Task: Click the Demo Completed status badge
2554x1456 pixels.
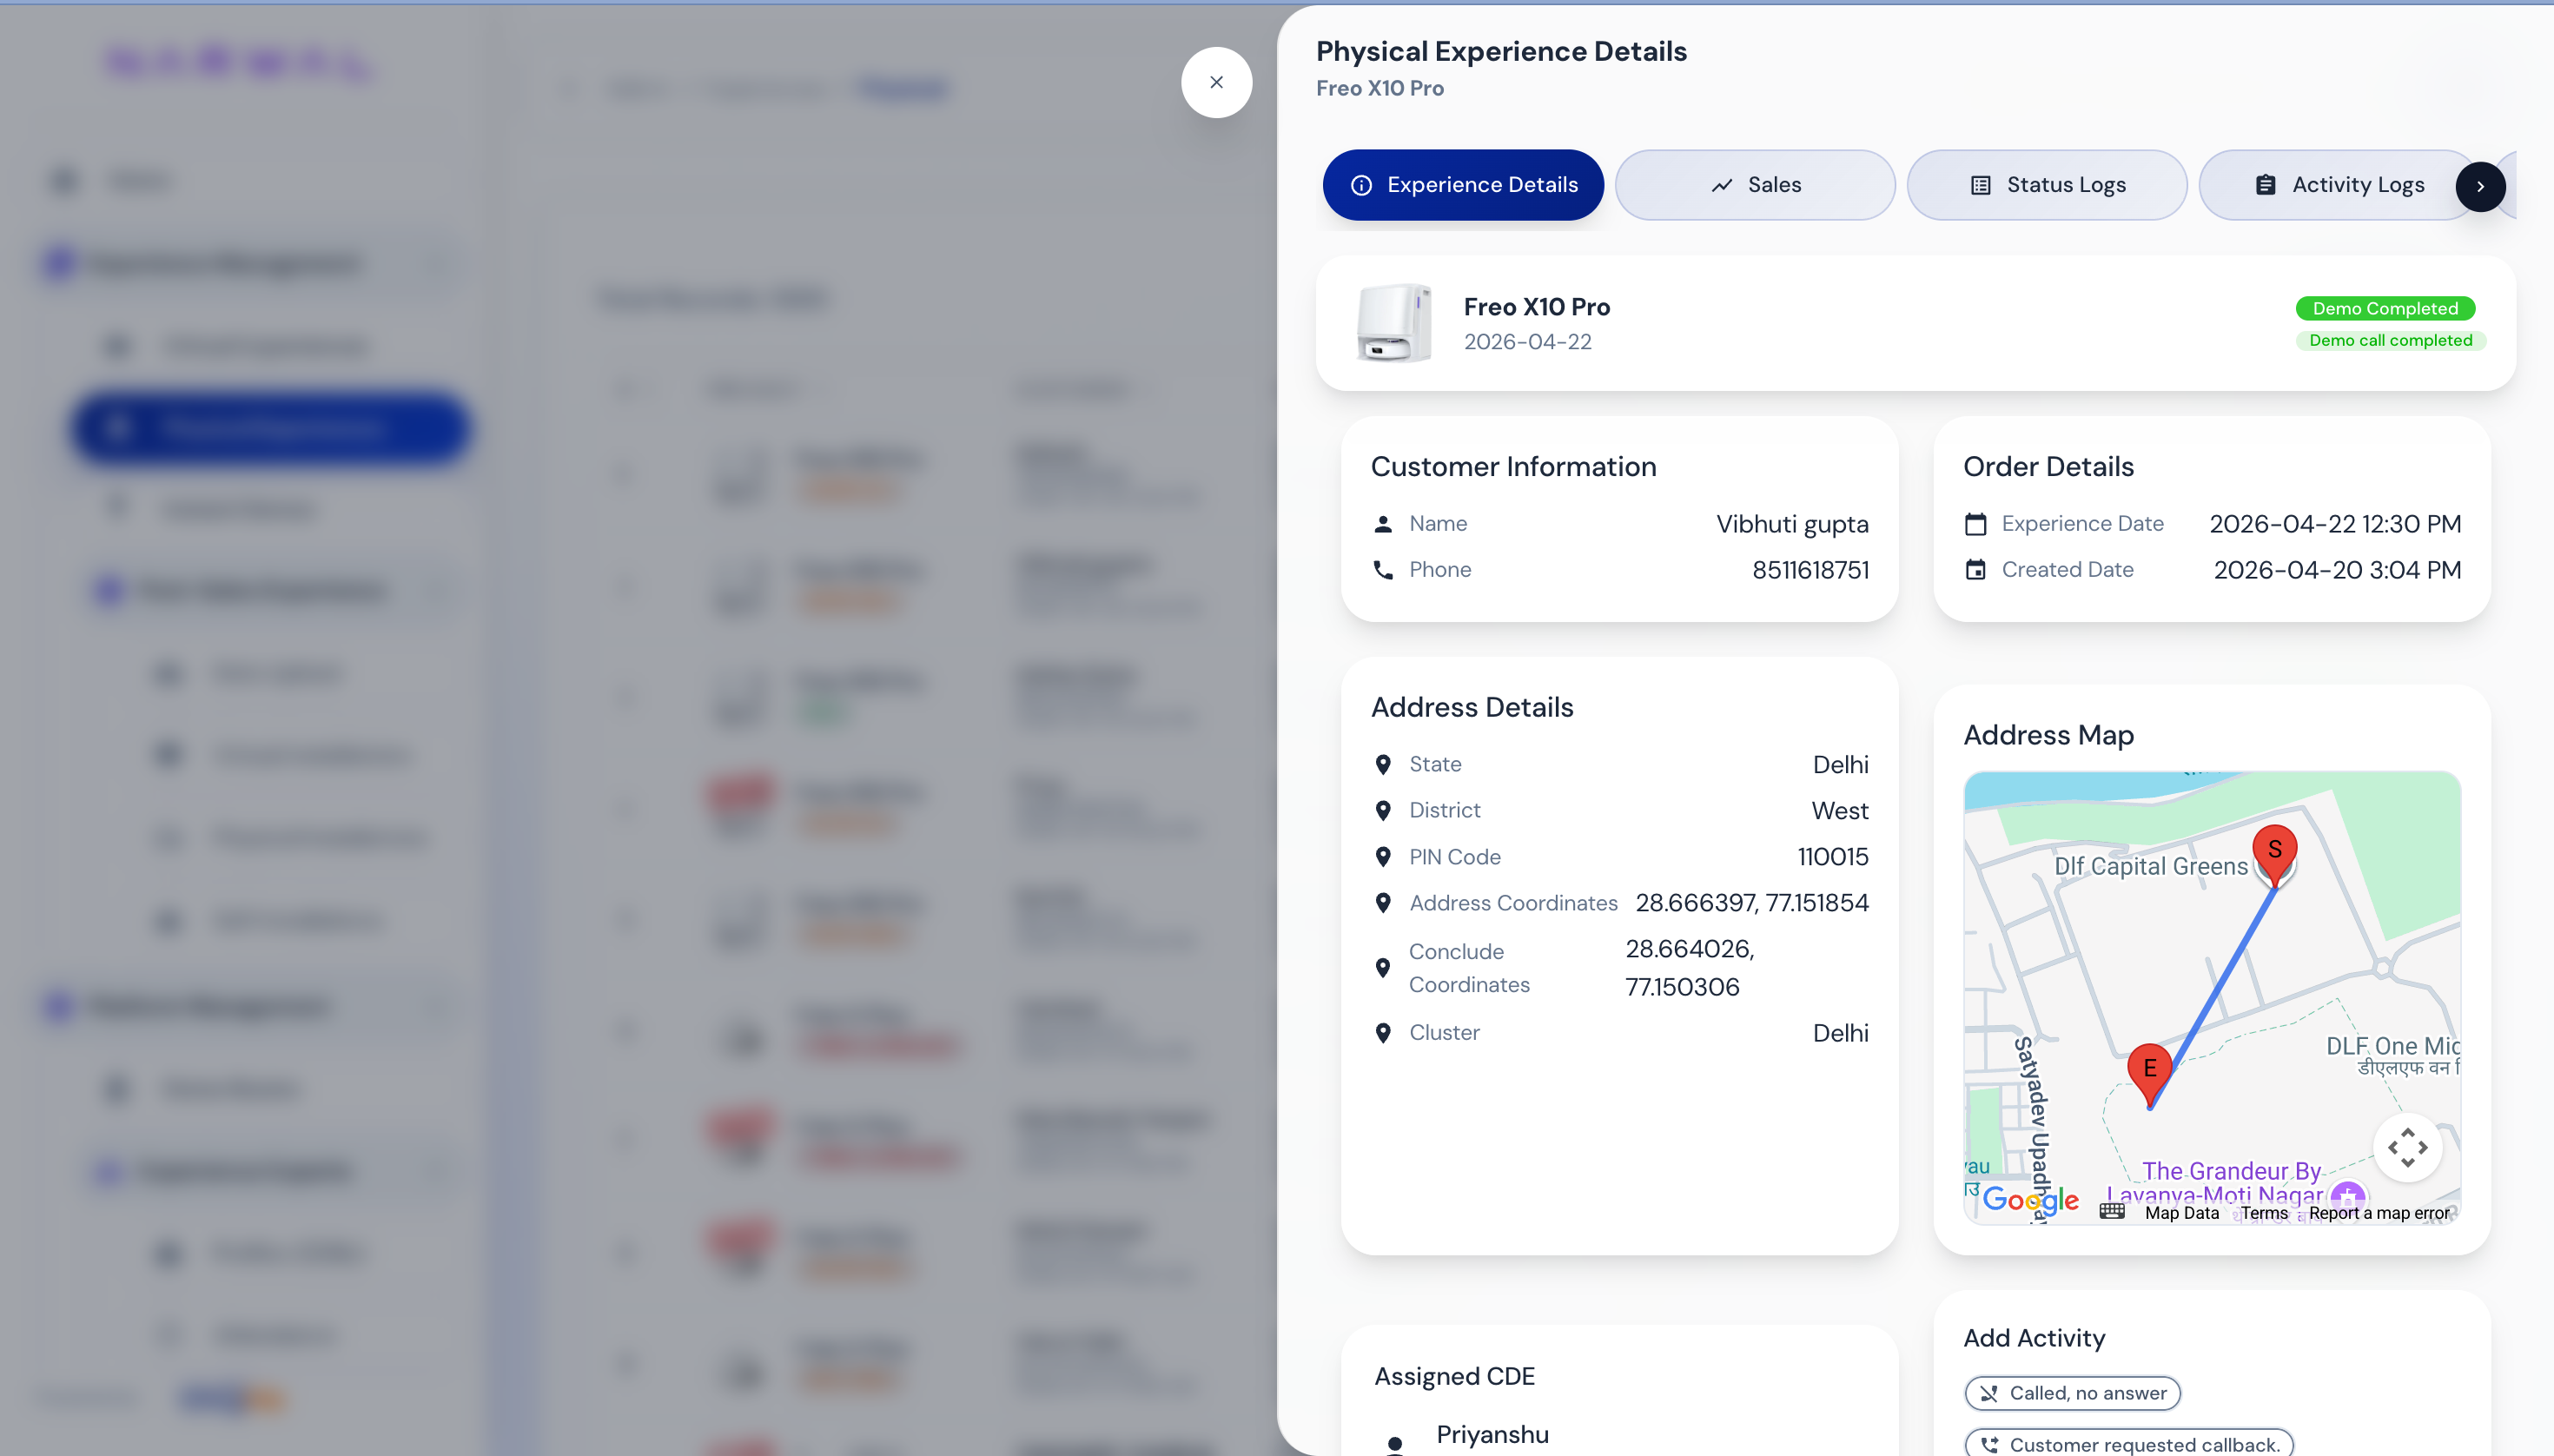Action: pos(2385,308)
